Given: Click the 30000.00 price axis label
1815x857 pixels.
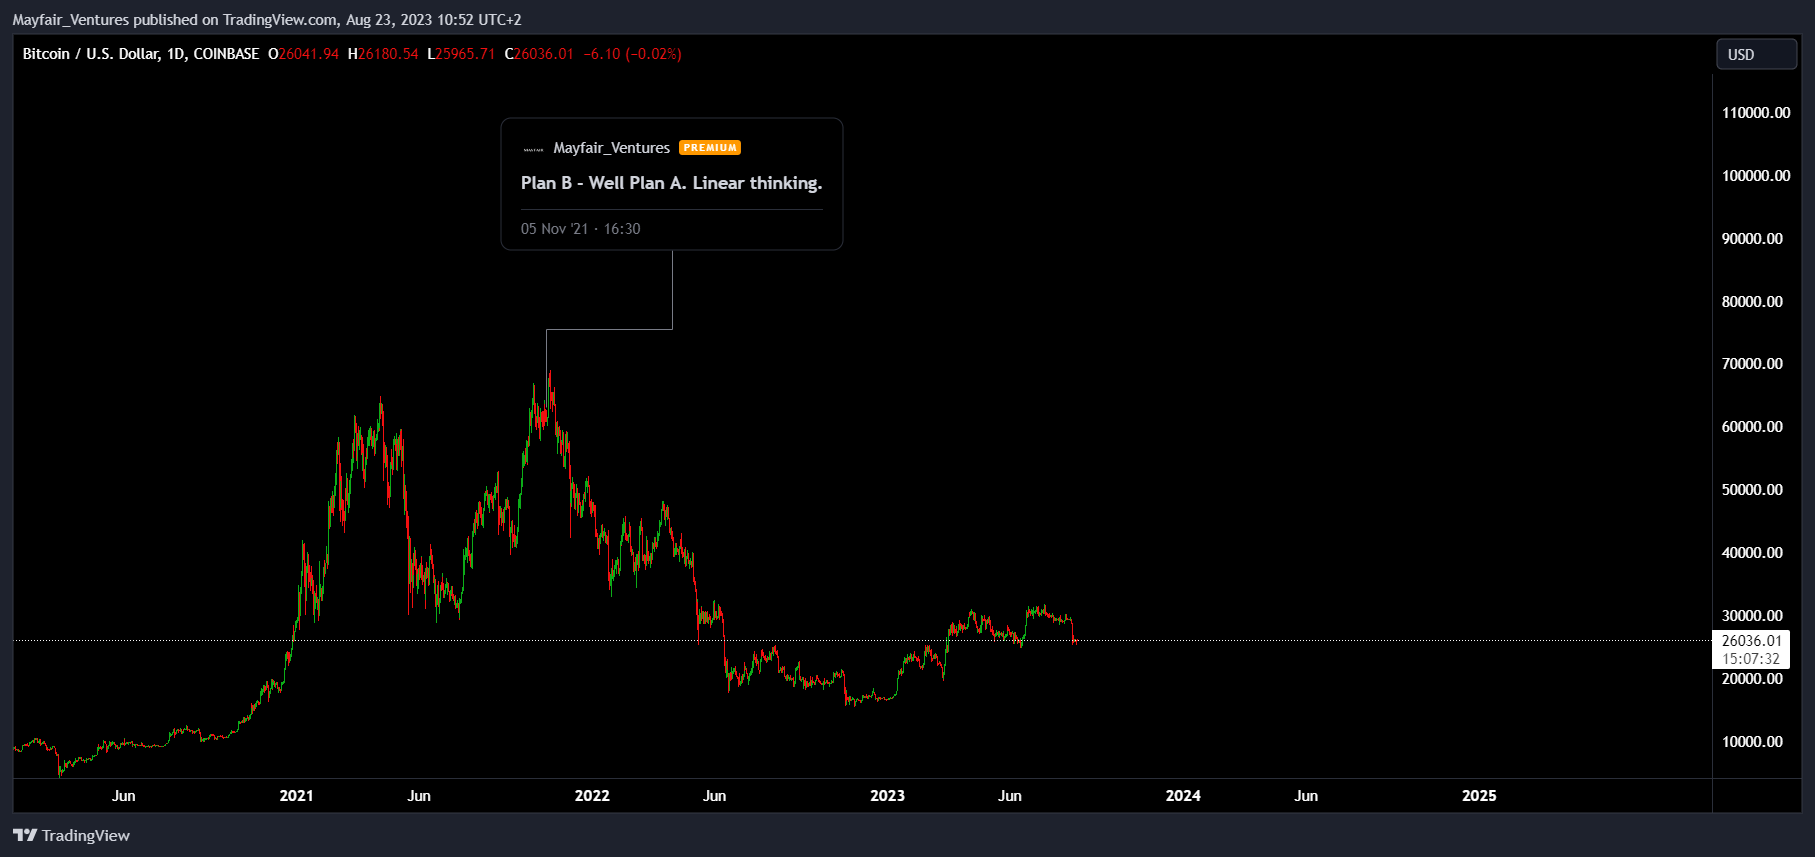Looking at the screenshot, I should coord(1752,616).
